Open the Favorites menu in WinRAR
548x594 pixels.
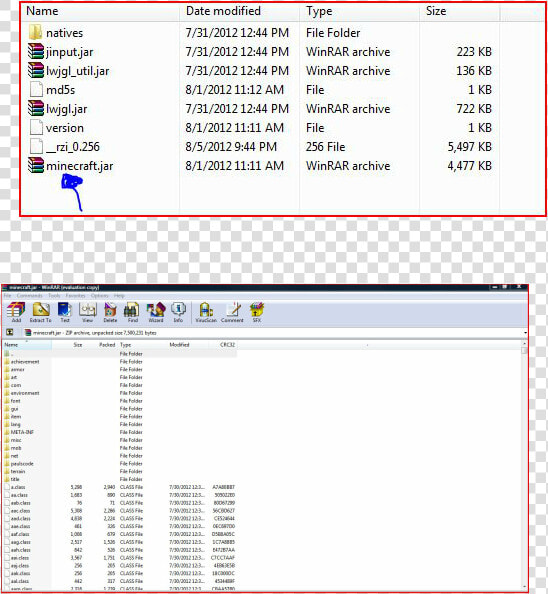[x=75, y=295]
